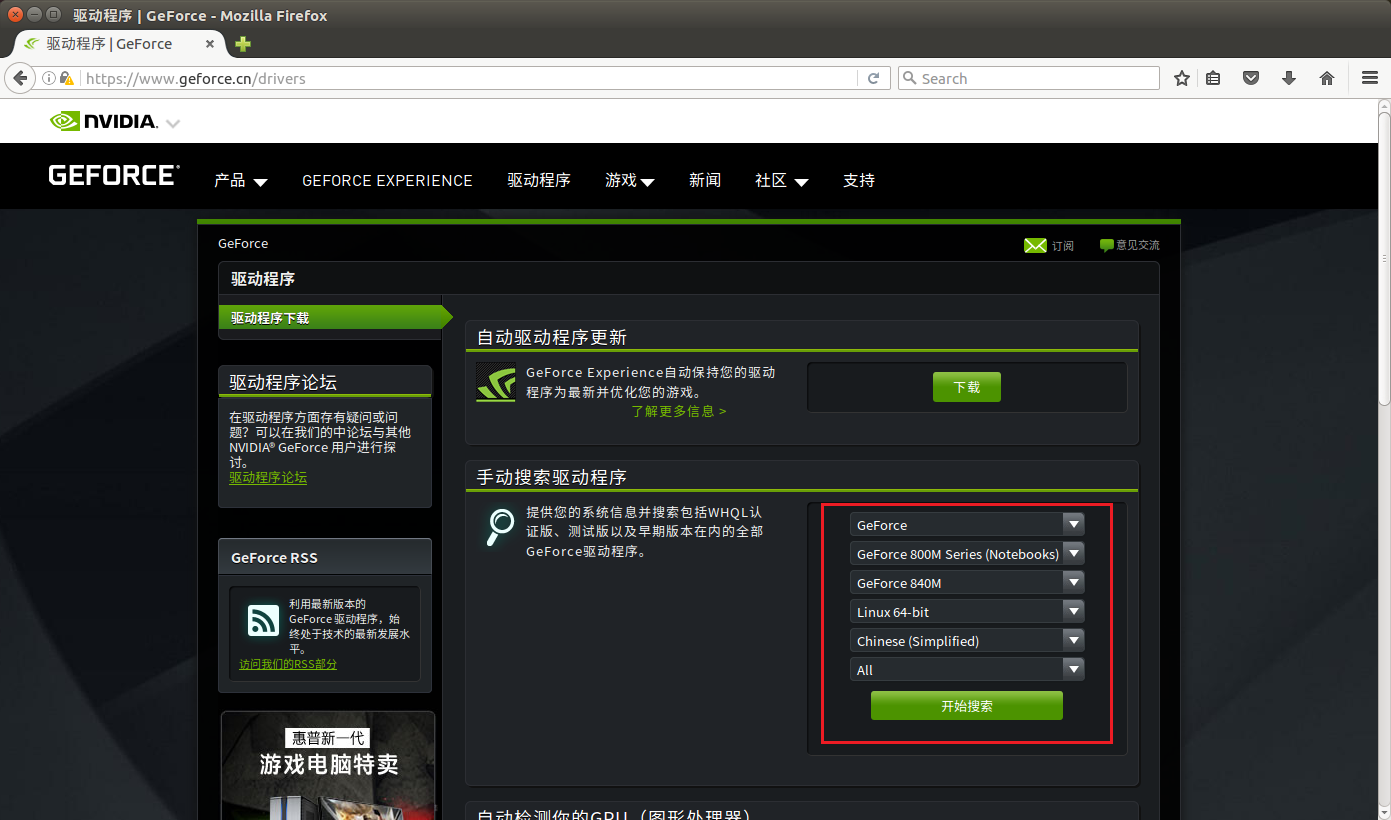Image resolution: width=1391 pixels, height=820 pixels.
Task: Click the NVIDIA logo
Action: click(104, 122)
